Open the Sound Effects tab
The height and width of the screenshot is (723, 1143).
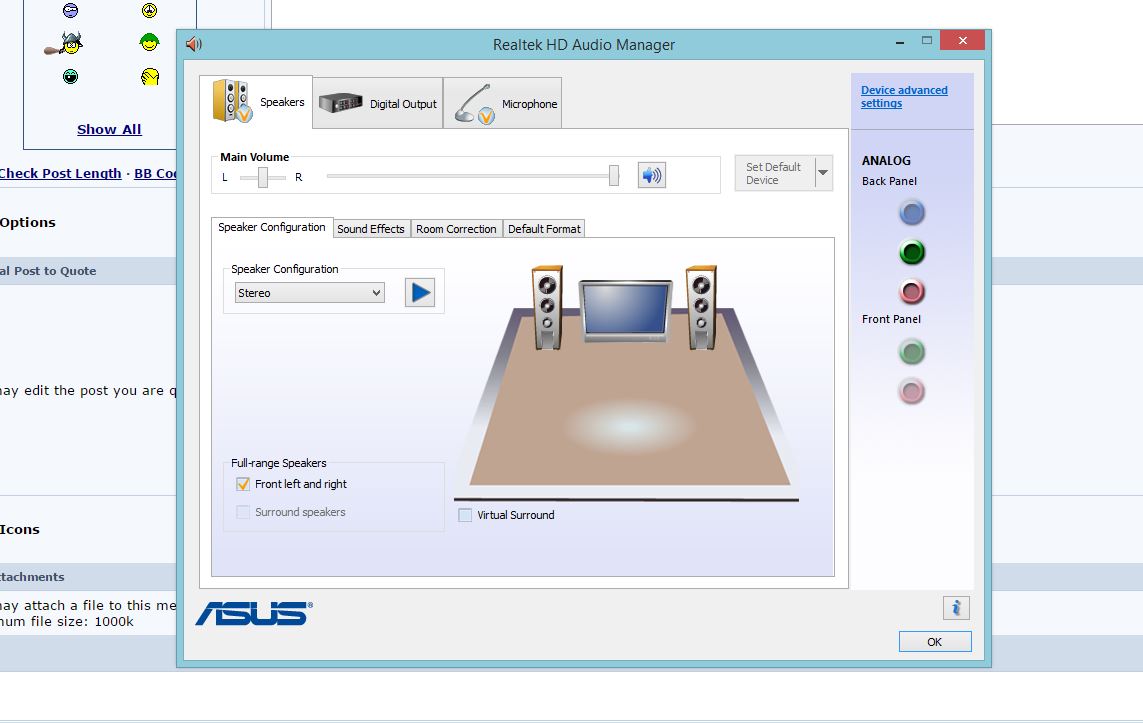(x=371, y=229)
